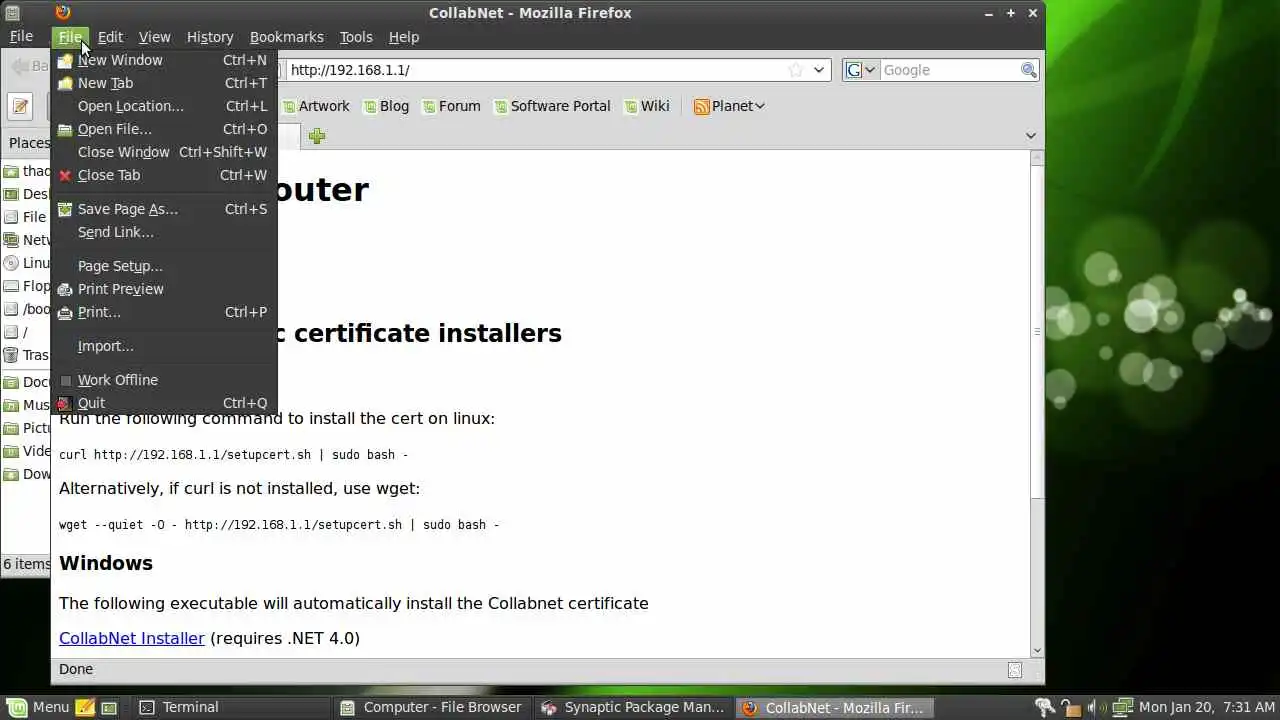Open the Edit menu
This screenshot has height=720, width=1280.
click(x=110, y=37)
